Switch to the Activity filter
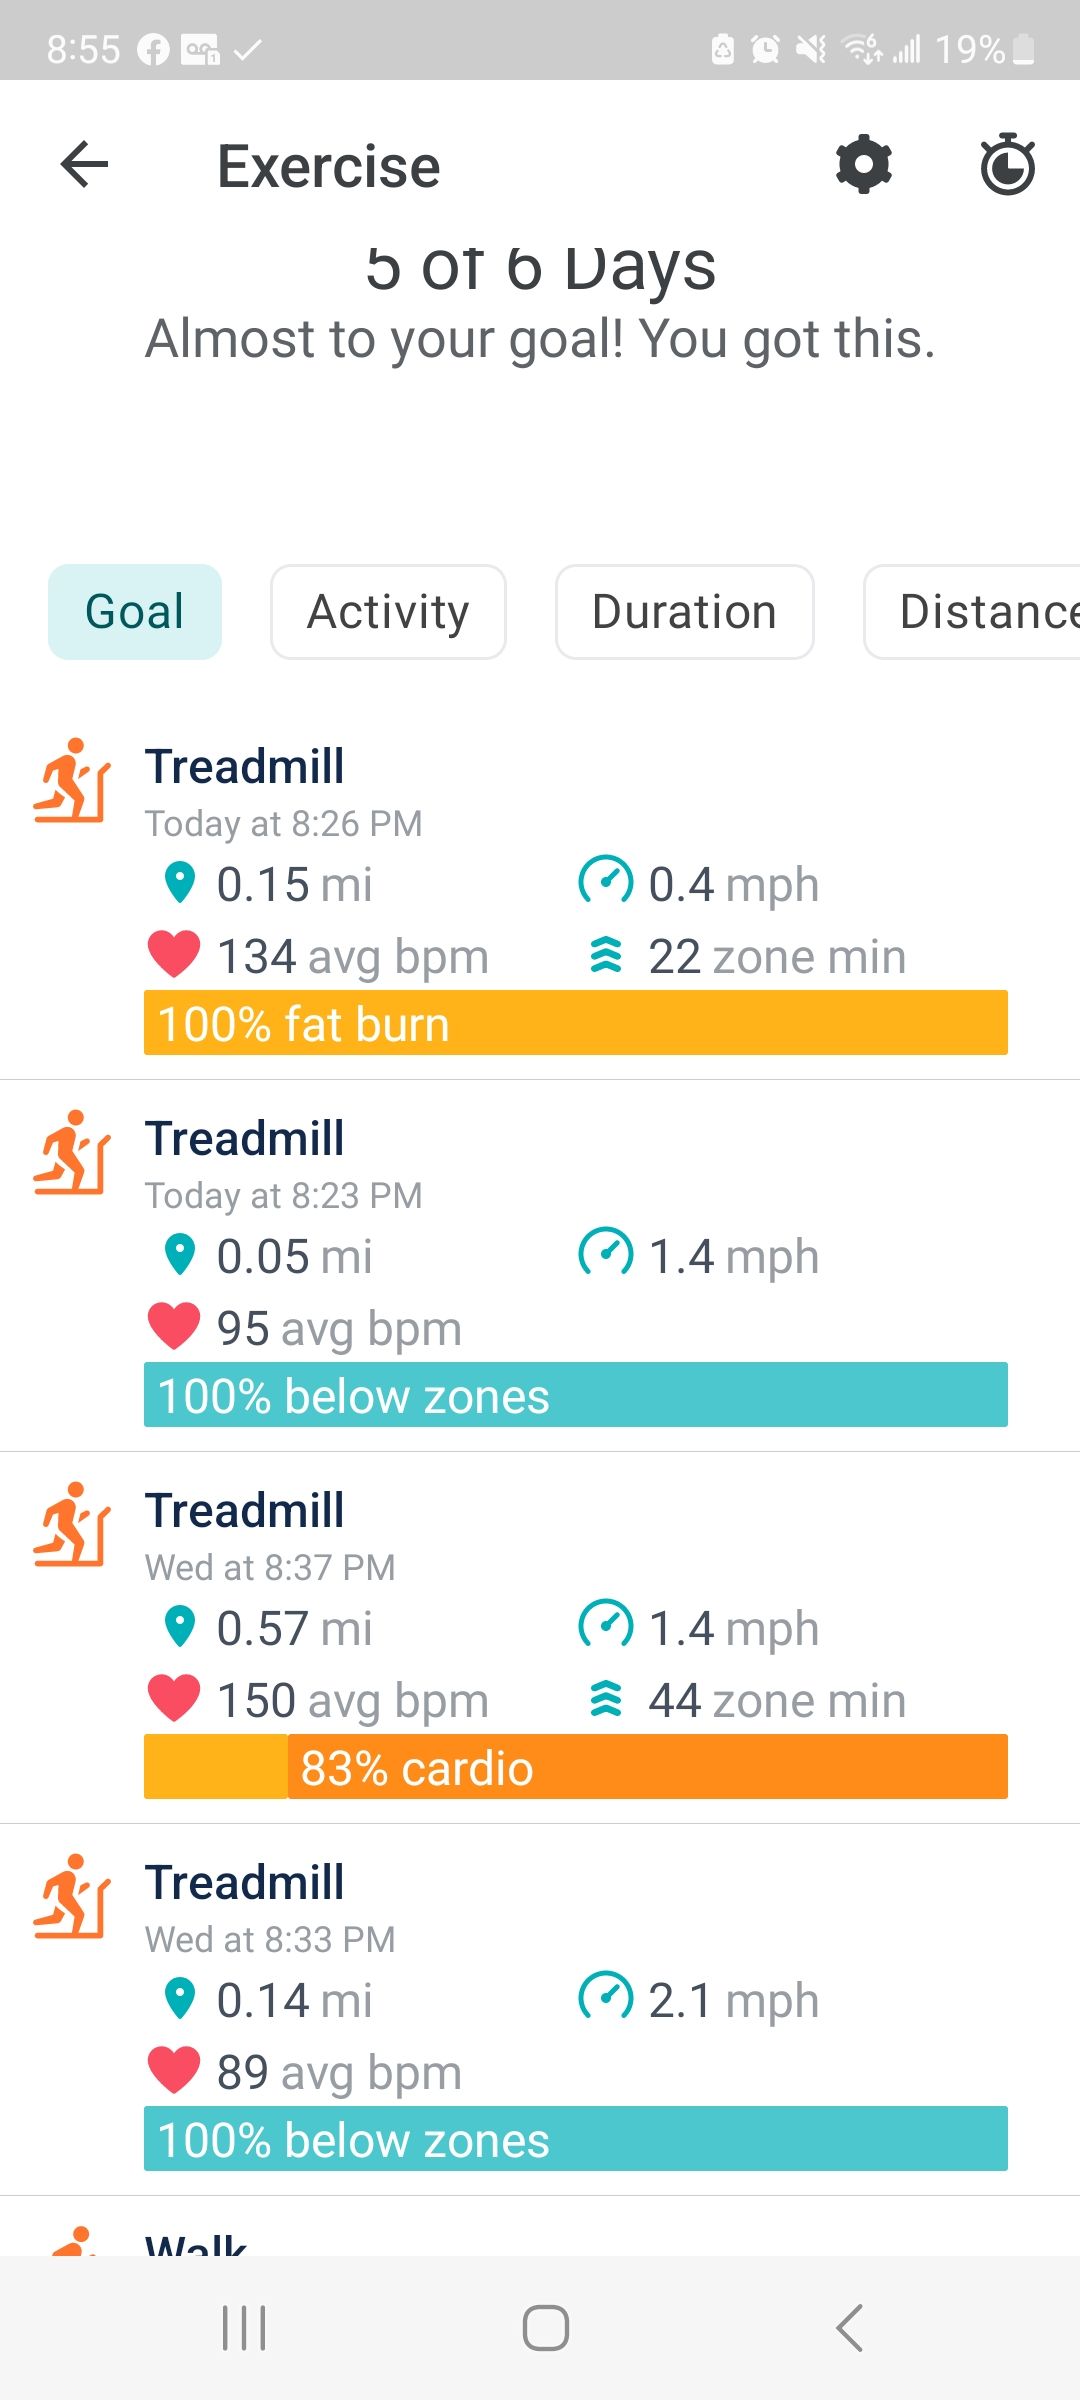The image size is (1080, 2400). tap(388, 612)
